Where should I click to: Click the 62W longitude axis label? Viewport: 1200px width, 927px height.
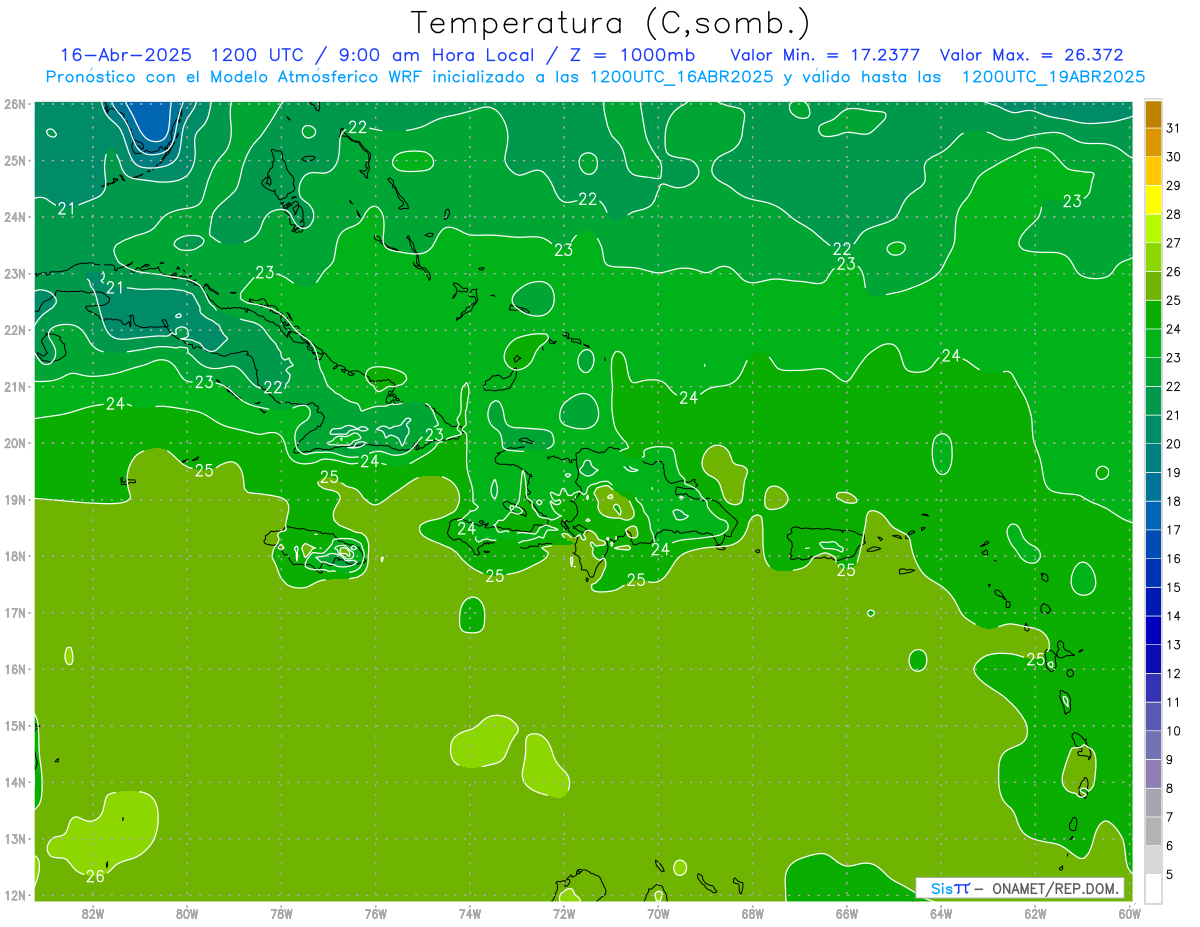click(x=1035, y=913)
